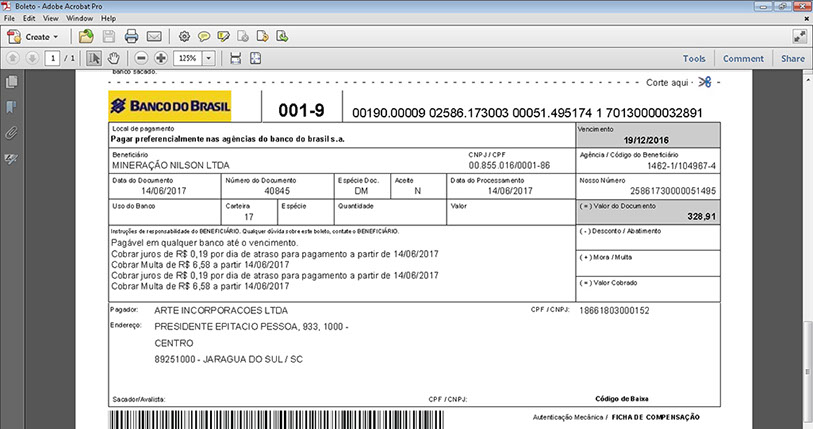Click the envelope email icon
Image resolution: width=813 pixels, height=429 pixels.
[x=154, y=37]
